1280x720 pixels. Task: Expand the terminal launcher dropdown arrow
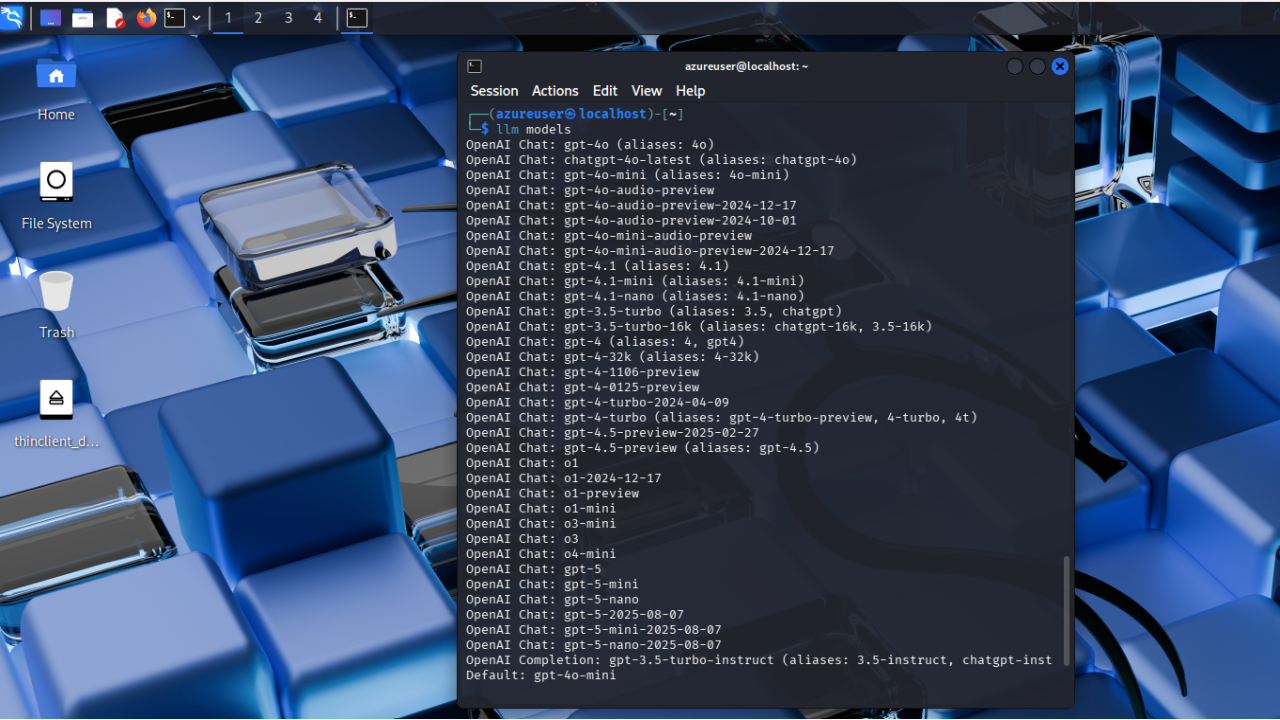pos(196,18)
